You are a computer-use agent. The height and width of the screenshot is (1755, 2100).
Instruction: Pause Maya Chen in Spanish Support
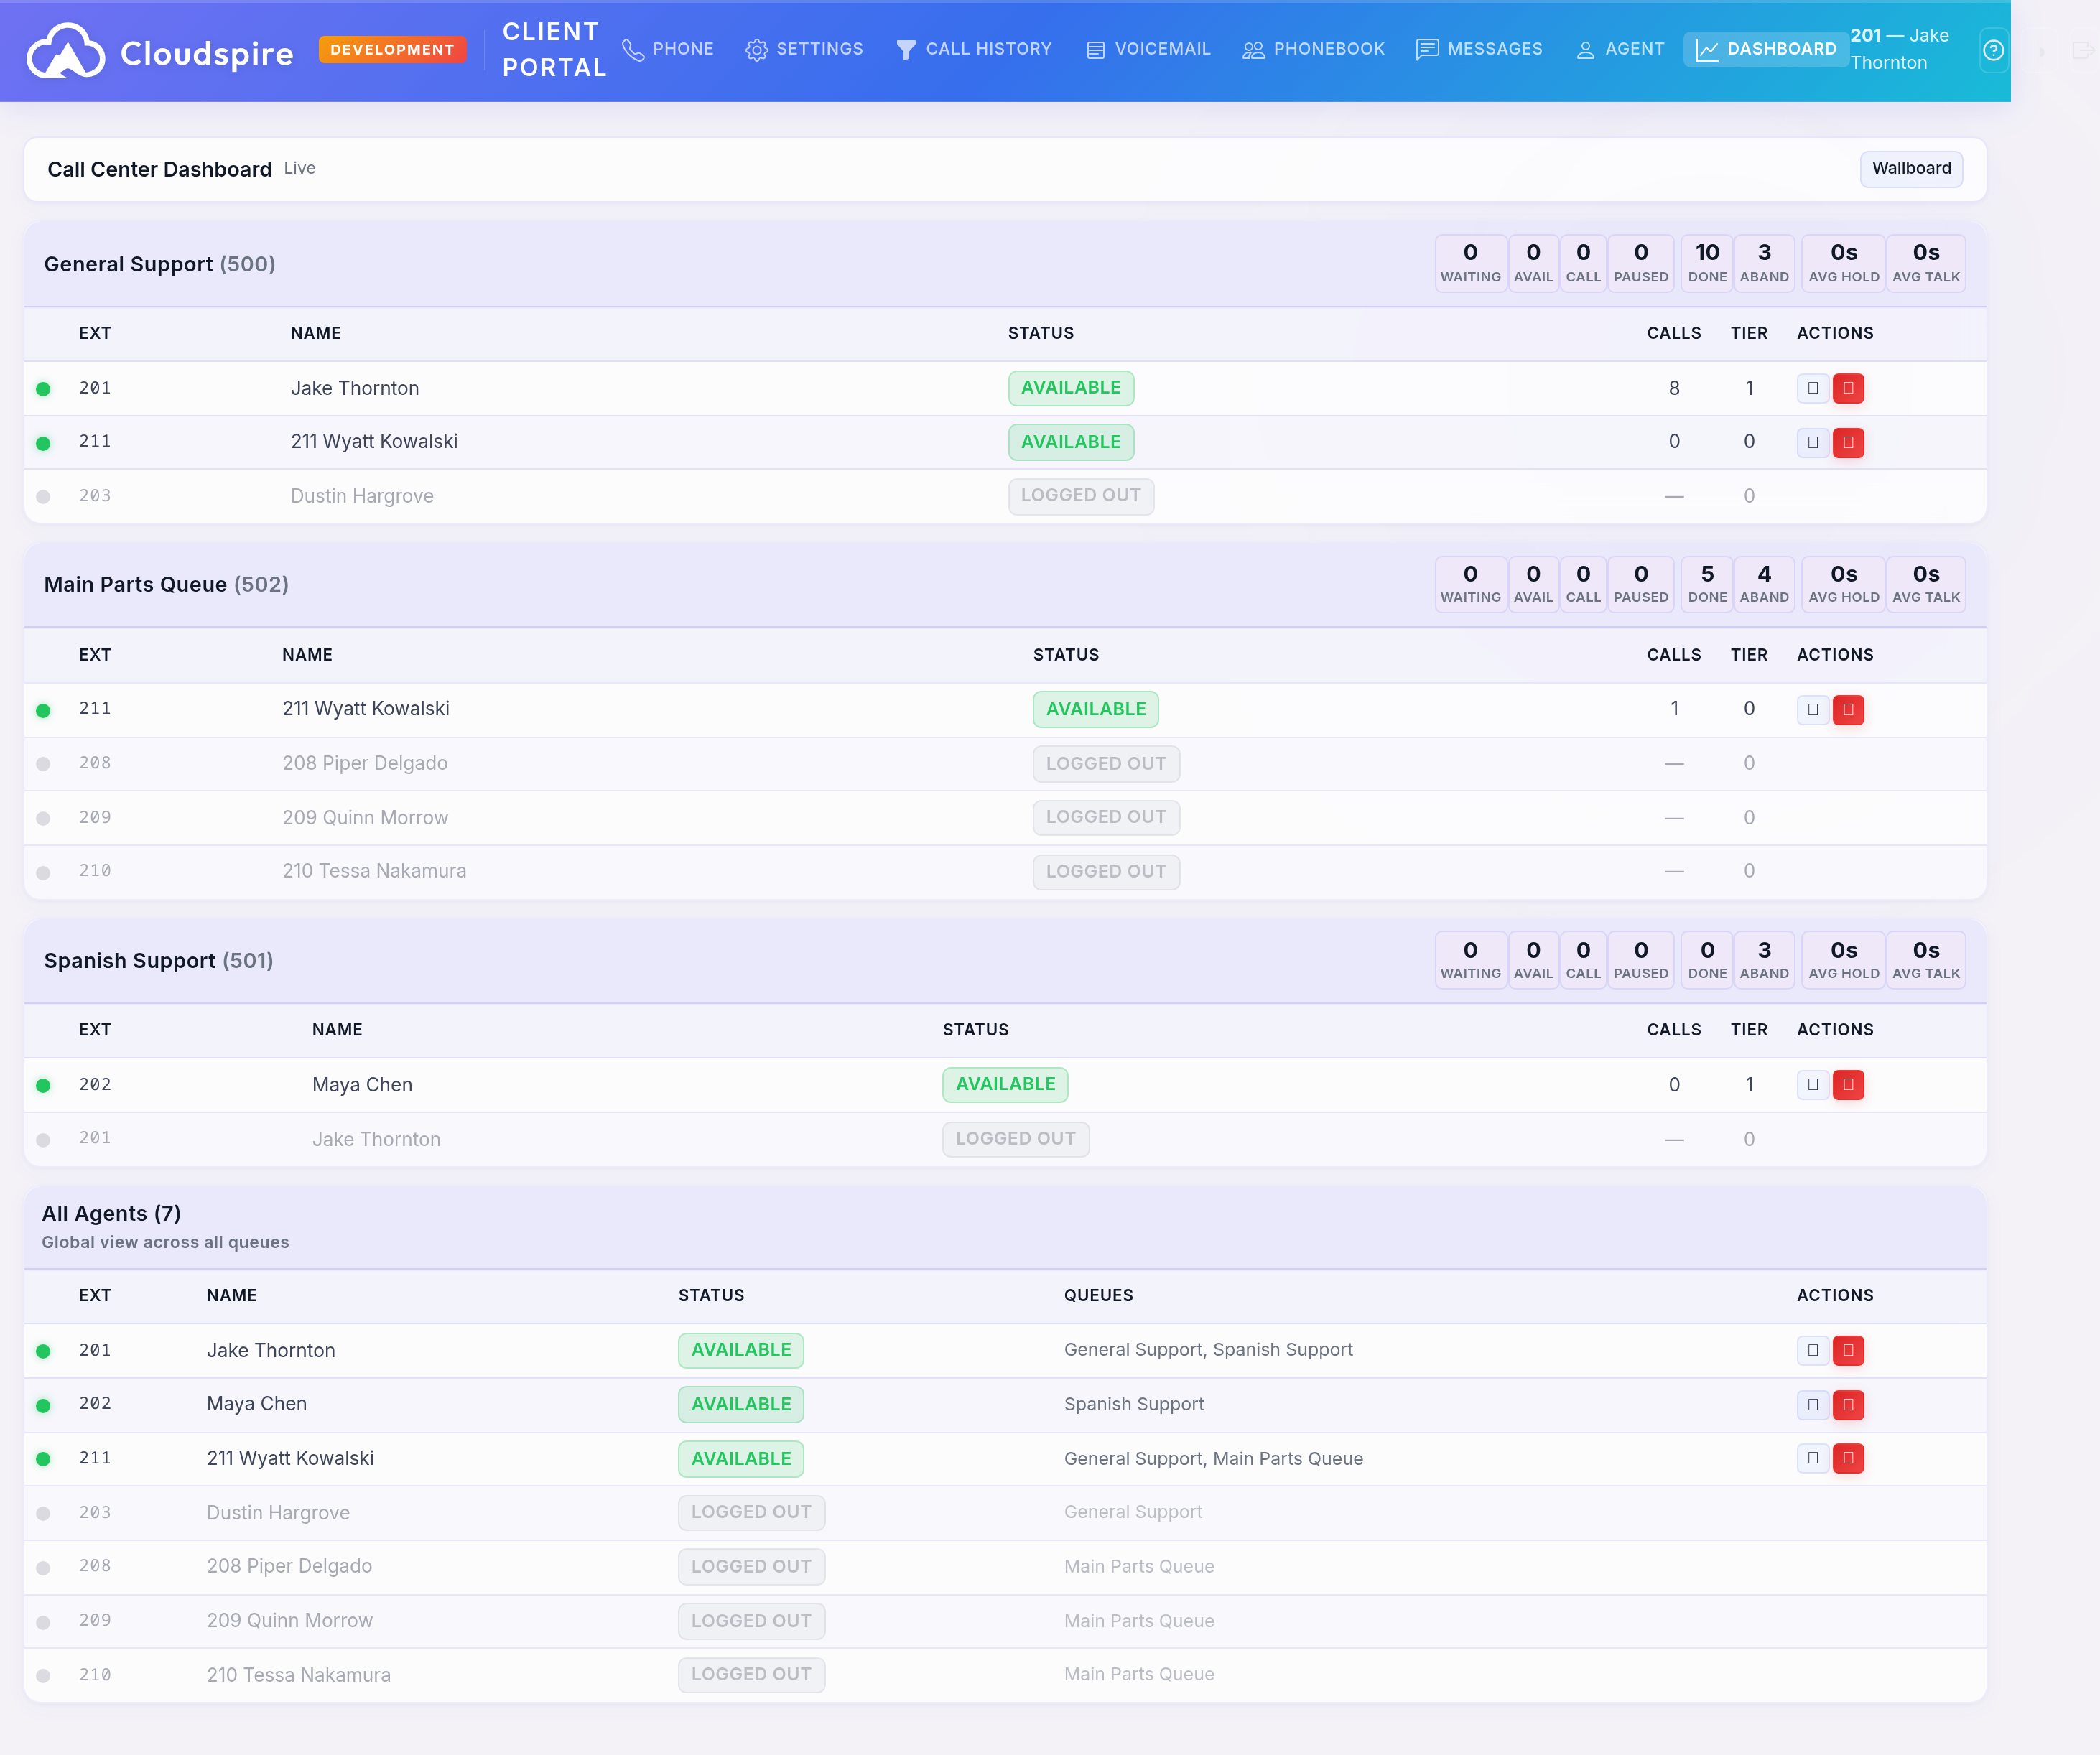pyautogui.click(x=1811, y=1084)
